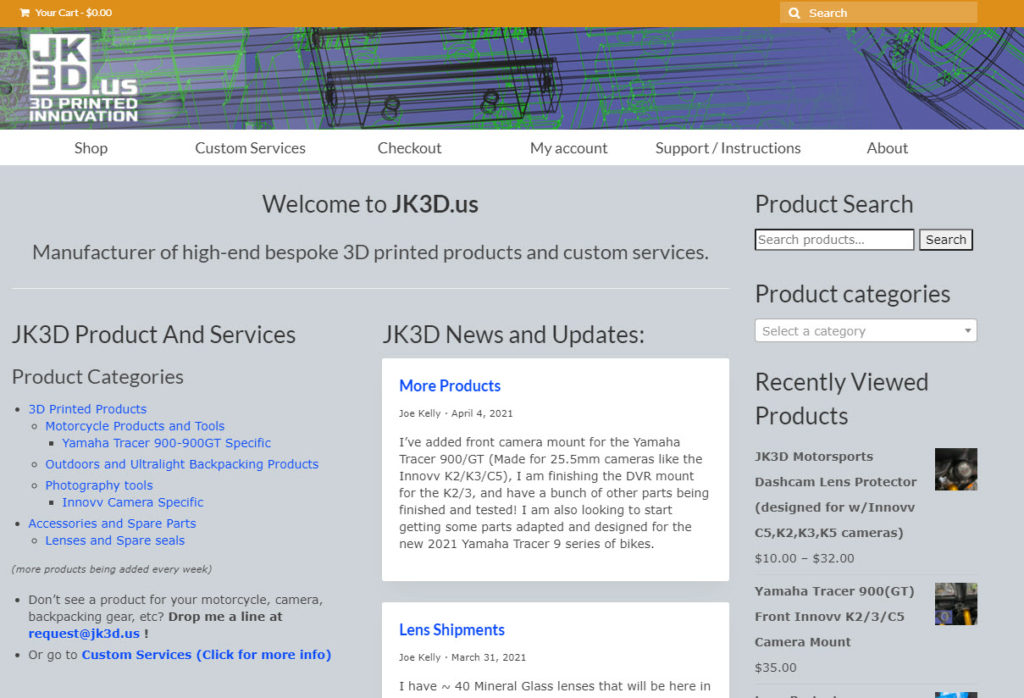This screenshot has height=698, width=1024.
Task: Open the JK3D.us logo
Action: tap(84, 78)
